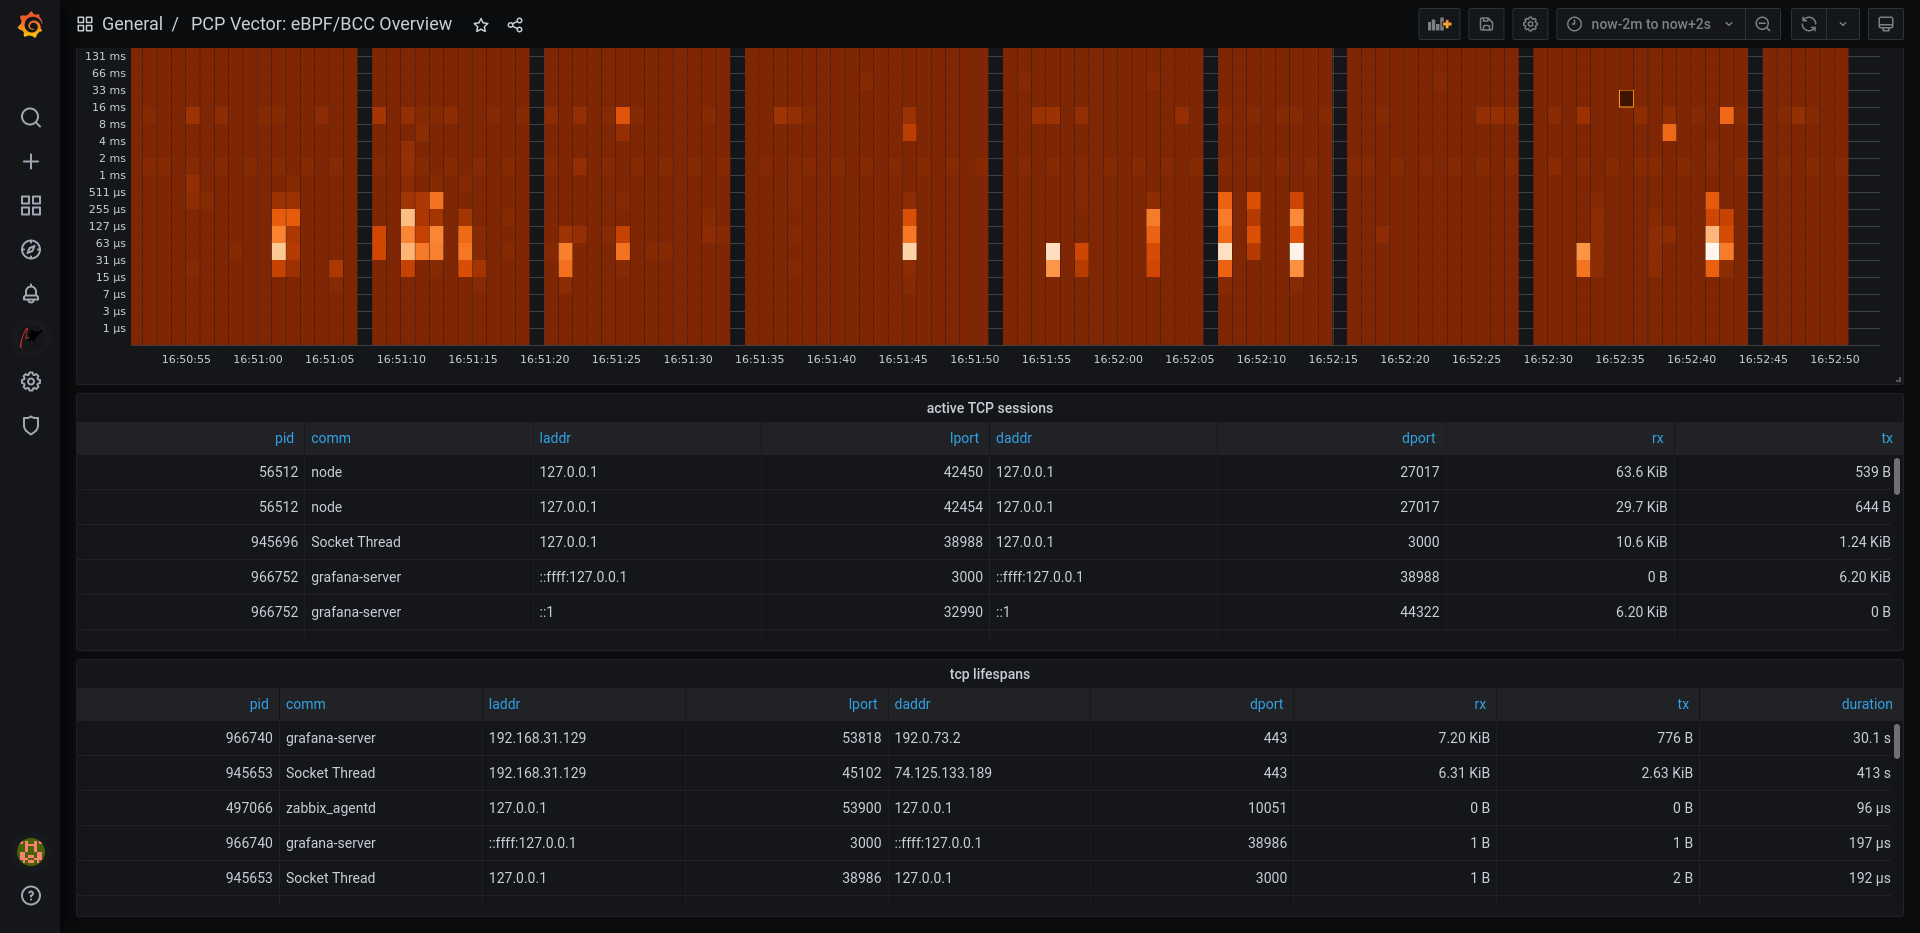Click the zoom out time range icon
1920x933 pixels.
(1763, 24)
